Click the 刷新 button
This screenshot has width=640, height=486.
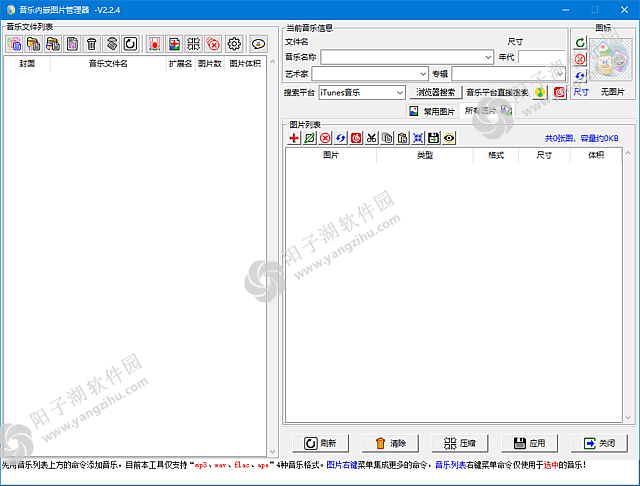pyautogui.click(x=320, y=443)
